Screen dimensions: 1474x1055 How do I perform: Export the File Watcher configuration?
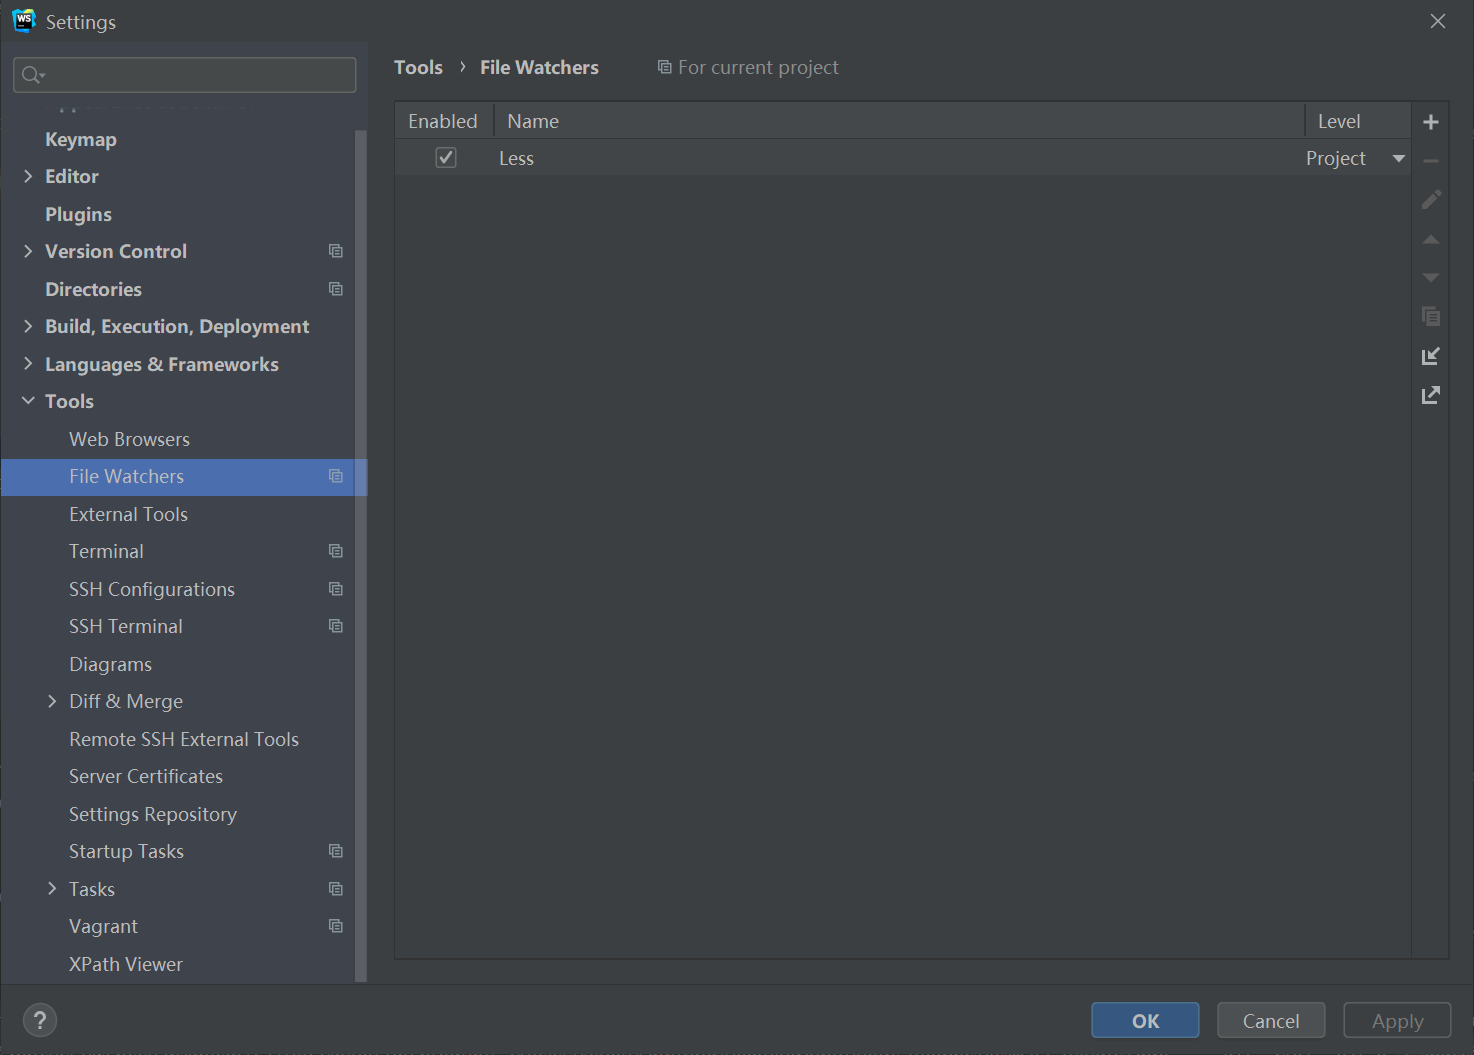1430,394
